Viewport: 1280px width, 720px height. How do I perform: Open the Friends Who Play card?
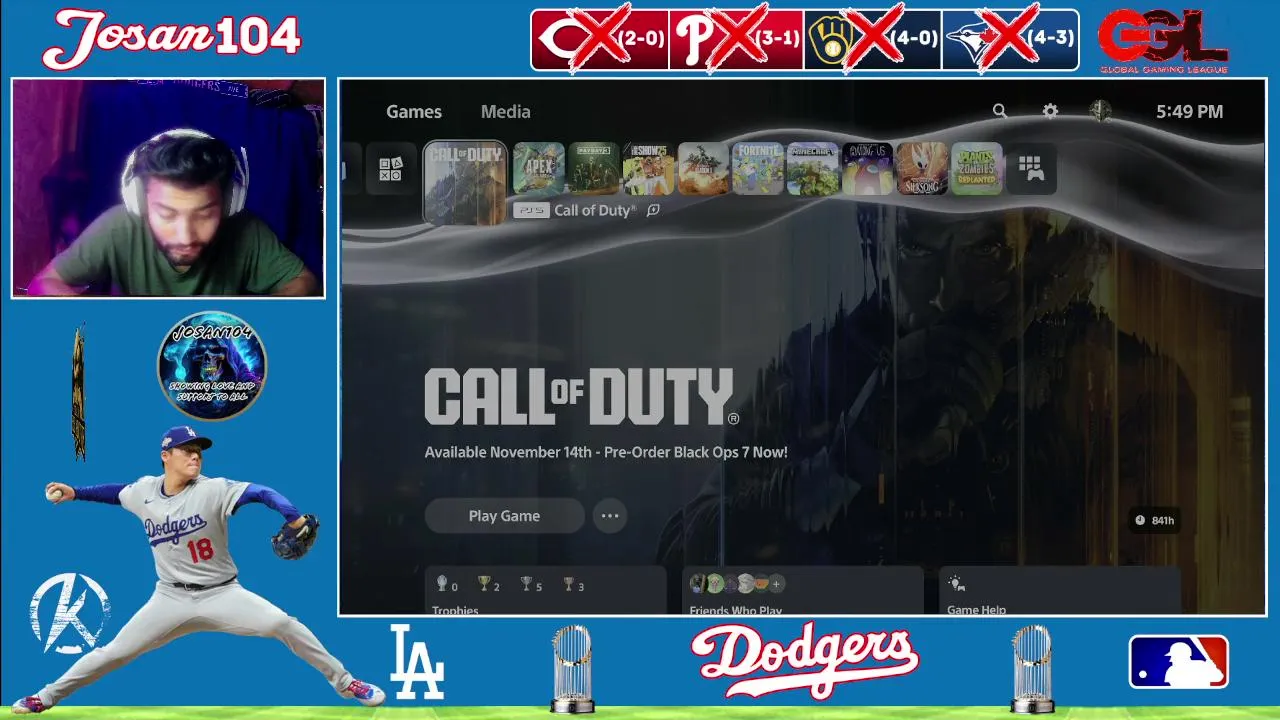point(802,591)
